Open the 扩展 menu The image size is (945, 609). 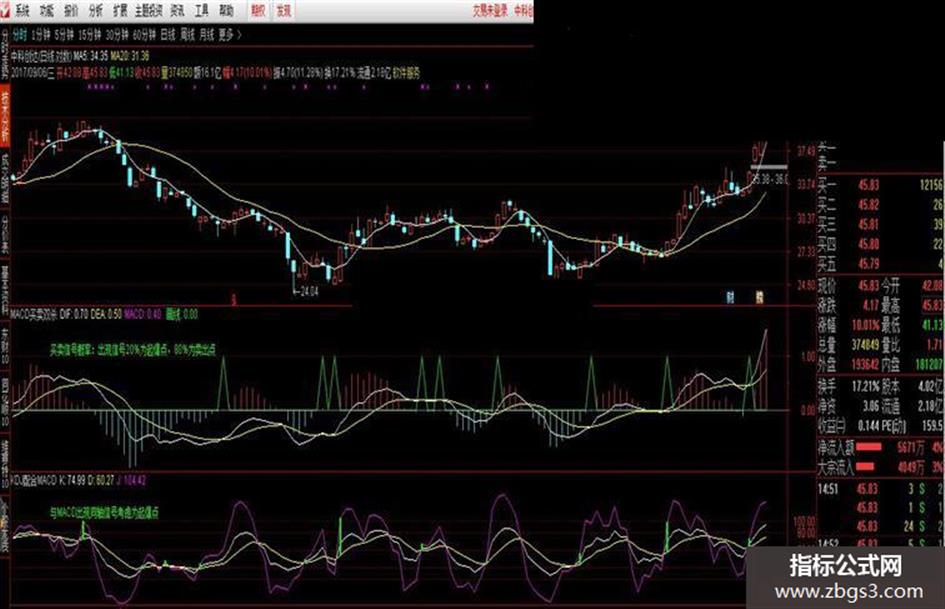(x=120, y=11)
